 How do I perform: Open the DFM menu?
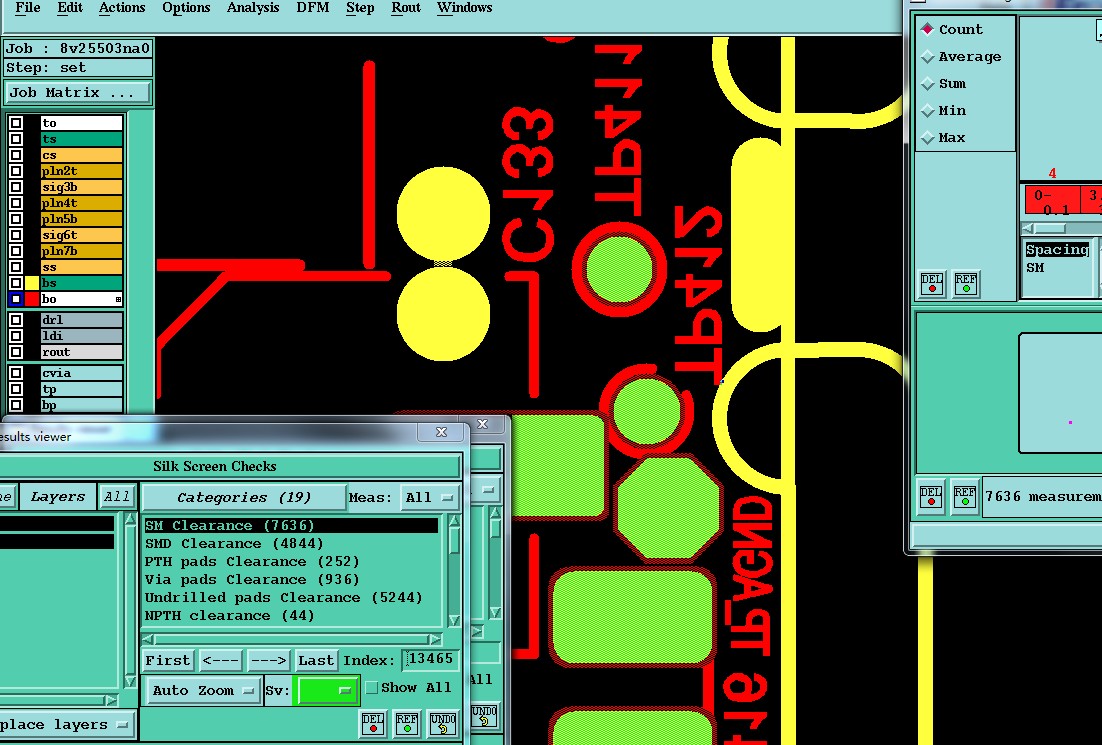point(313,8)
